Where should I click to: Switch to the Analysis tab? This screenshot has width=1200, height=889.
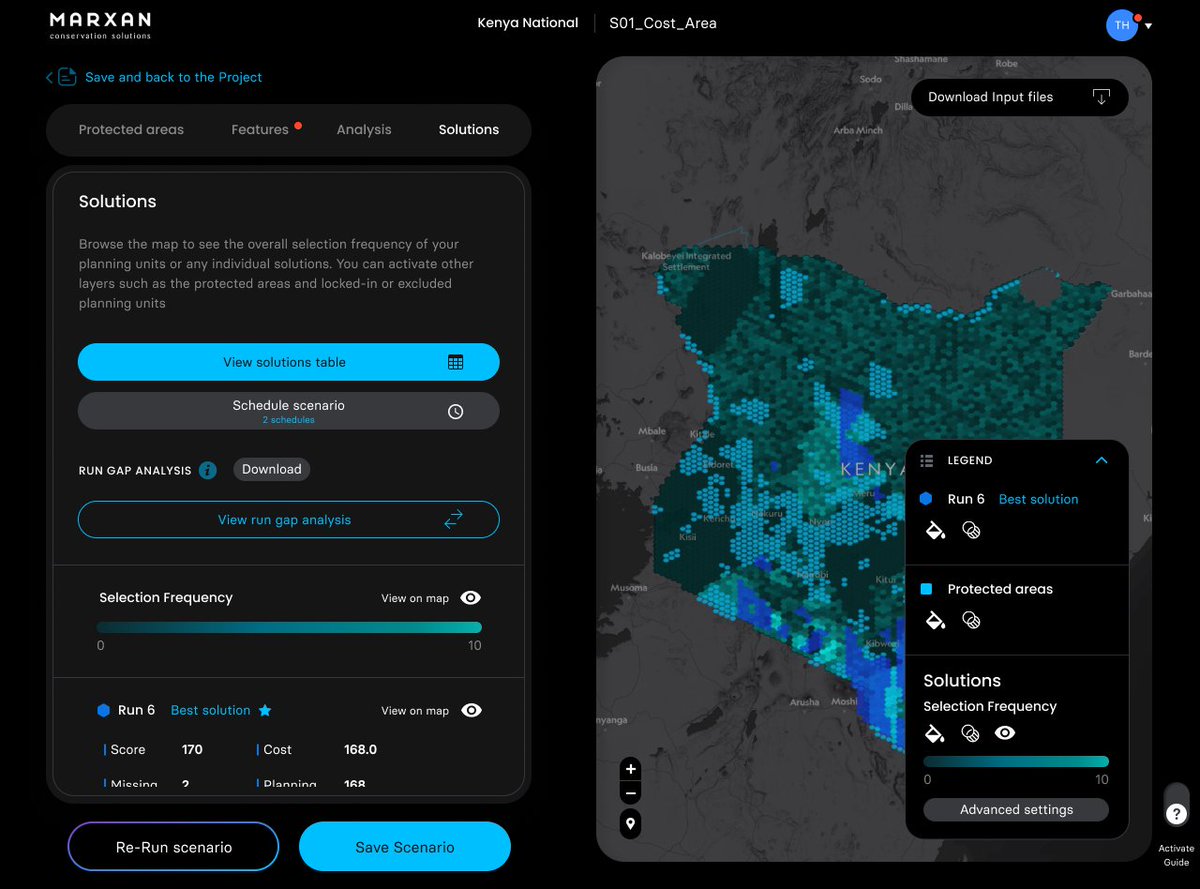tap(364, 129)
